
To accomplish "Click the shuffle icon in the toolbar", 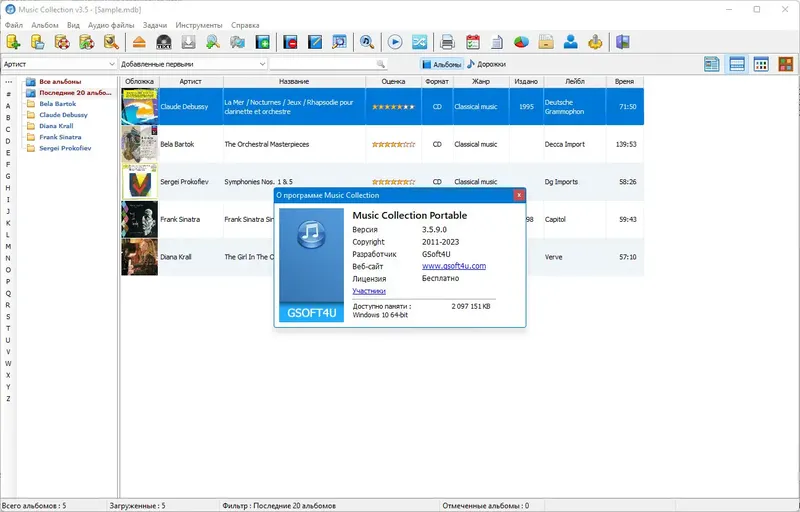I will click(x=419, y=42).
